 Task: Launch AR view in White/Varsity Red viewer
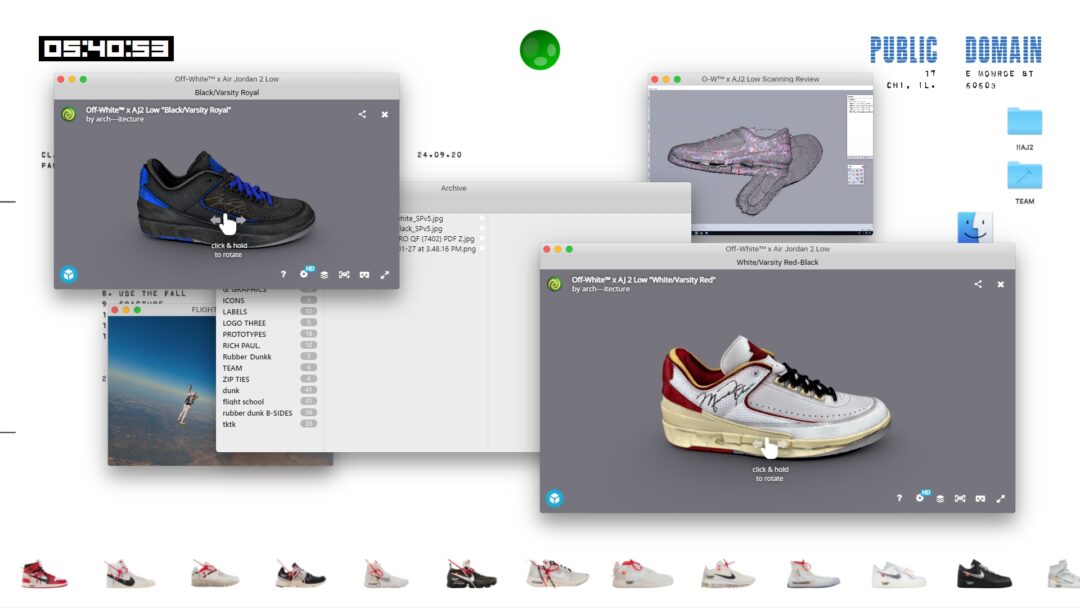[960, 499]
